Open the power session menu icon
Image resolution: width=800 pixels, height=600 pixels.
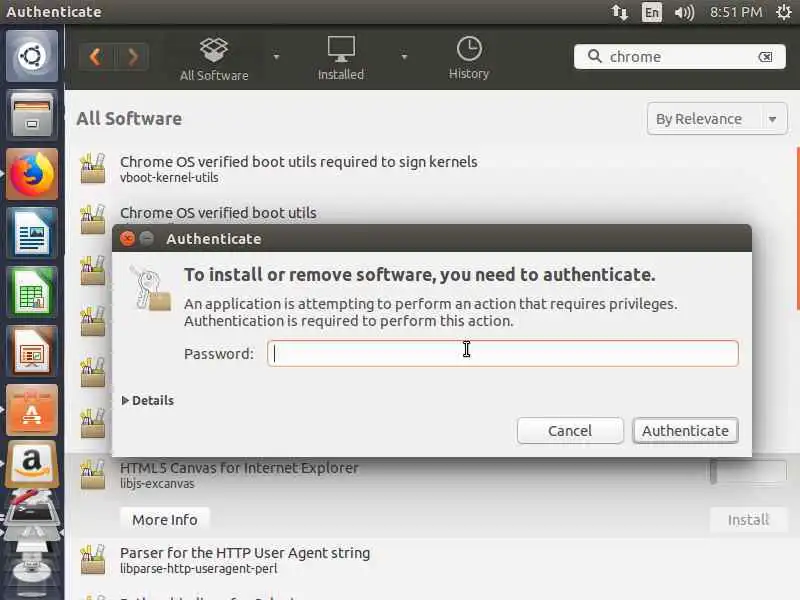(x=784, y=12)
